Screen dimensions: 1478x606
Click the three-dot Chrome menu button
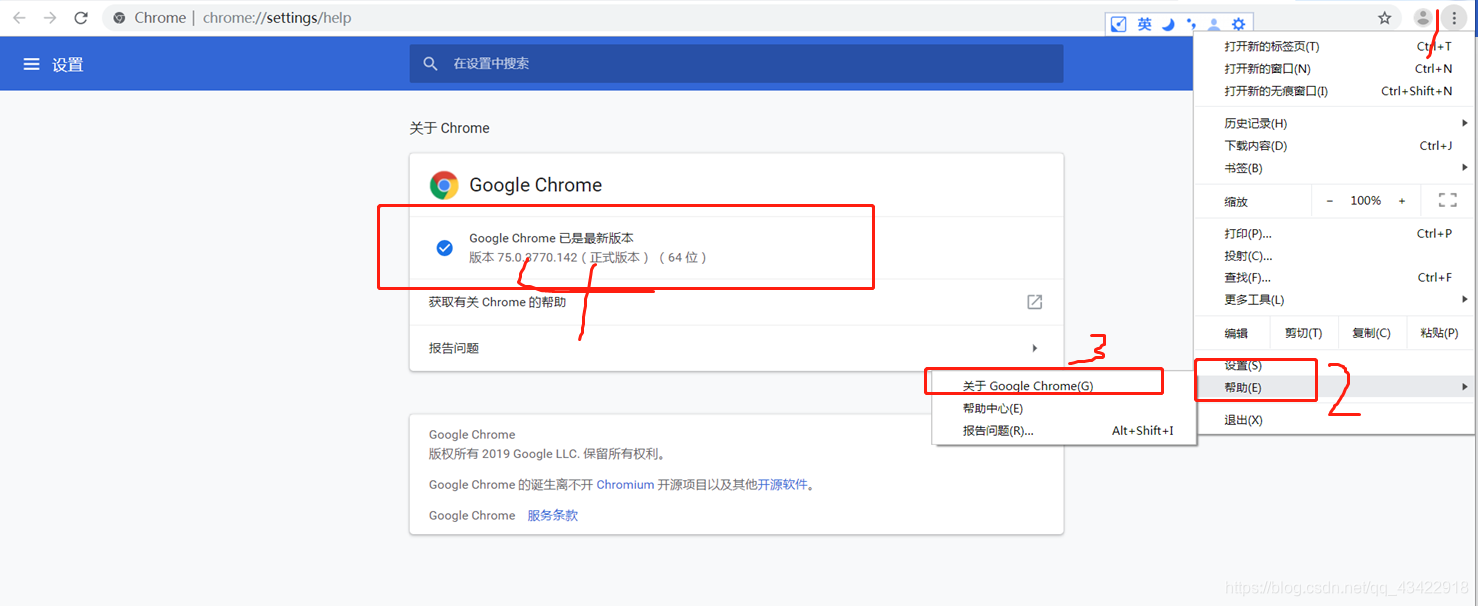(x=1454, y=18)
